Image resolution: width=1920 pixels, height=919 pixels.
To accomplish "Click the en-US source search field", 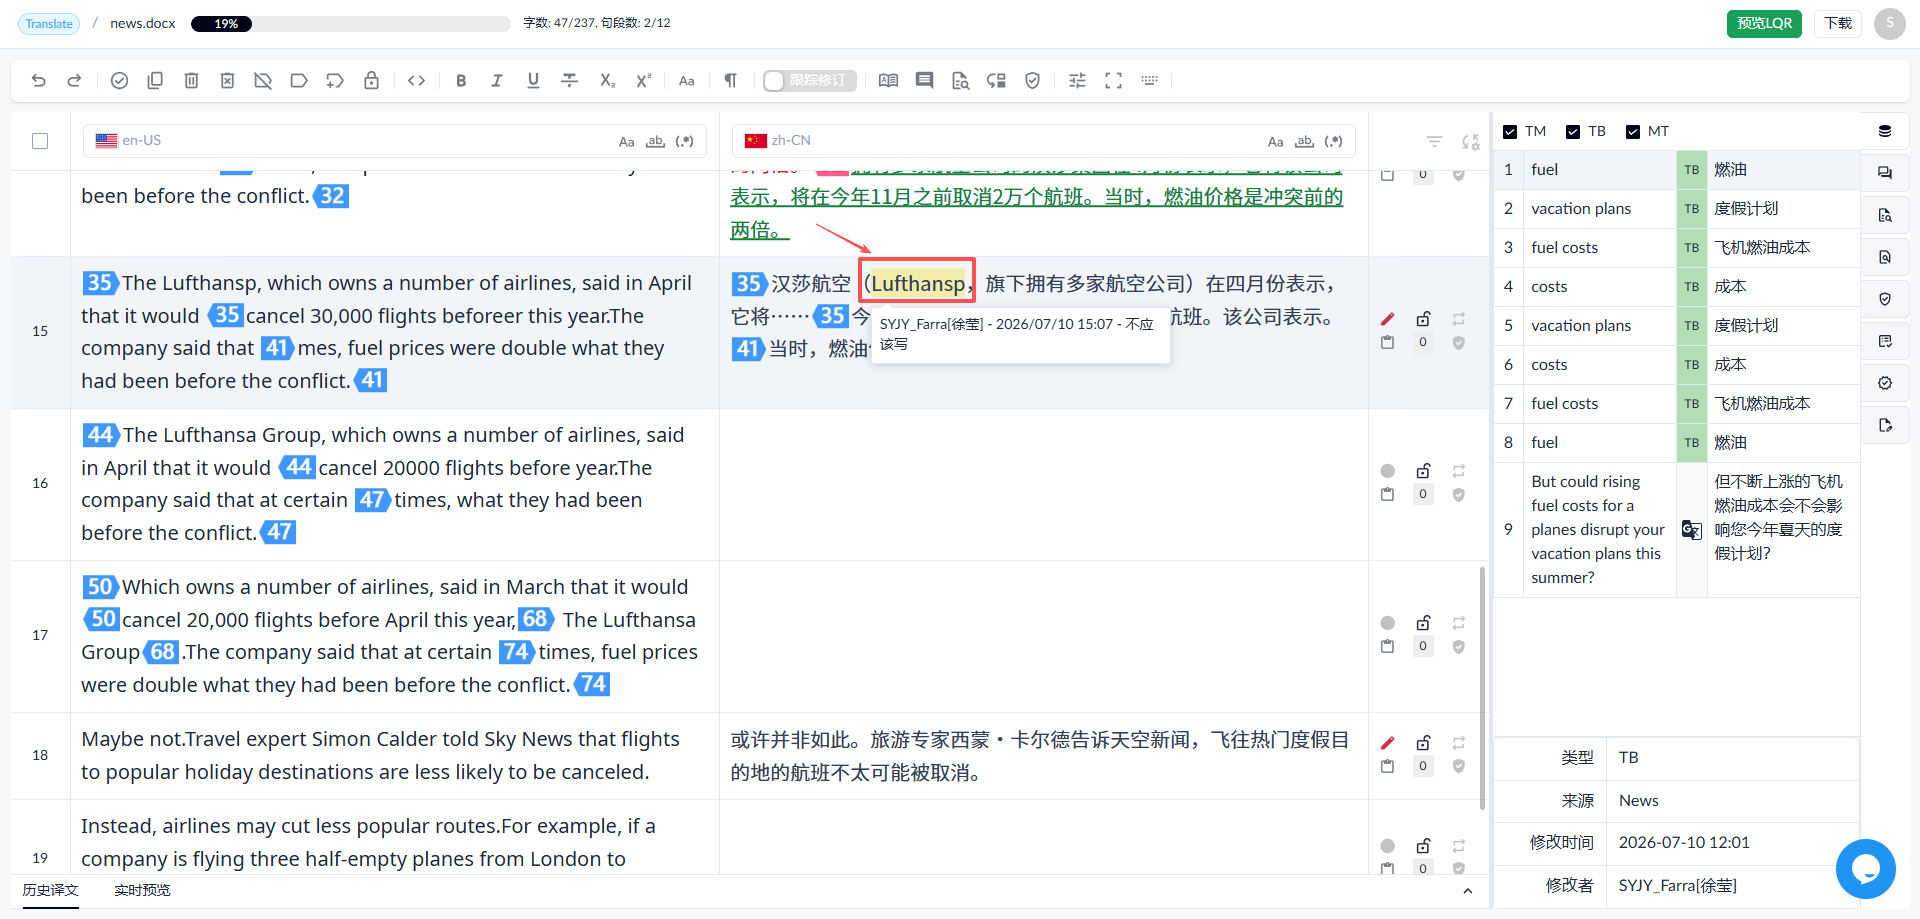I will pos(395,141).
